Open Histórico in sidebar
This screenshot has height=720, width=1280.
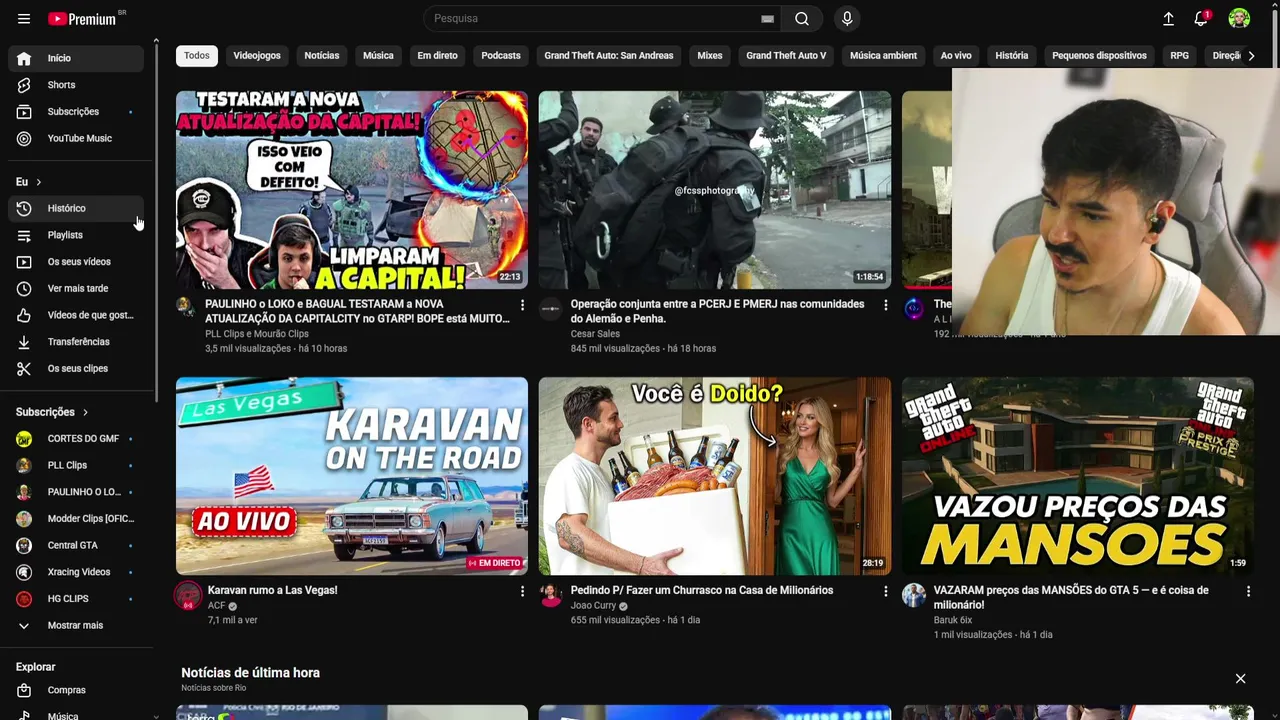76,208
